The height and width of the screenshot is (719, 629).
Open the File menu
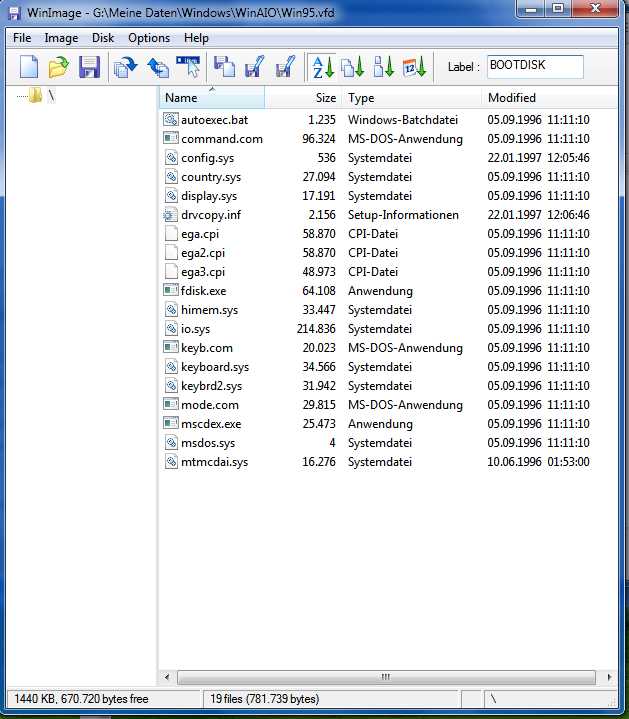(22, 38)
